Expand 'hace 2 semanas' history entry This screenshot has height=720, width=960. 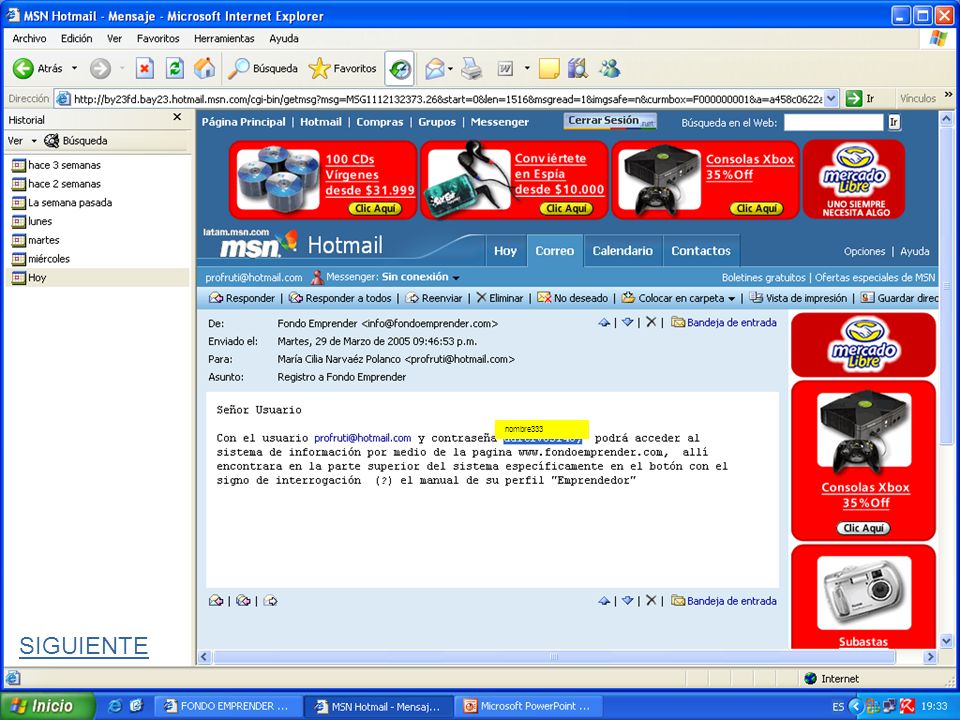tap(56, 184)
